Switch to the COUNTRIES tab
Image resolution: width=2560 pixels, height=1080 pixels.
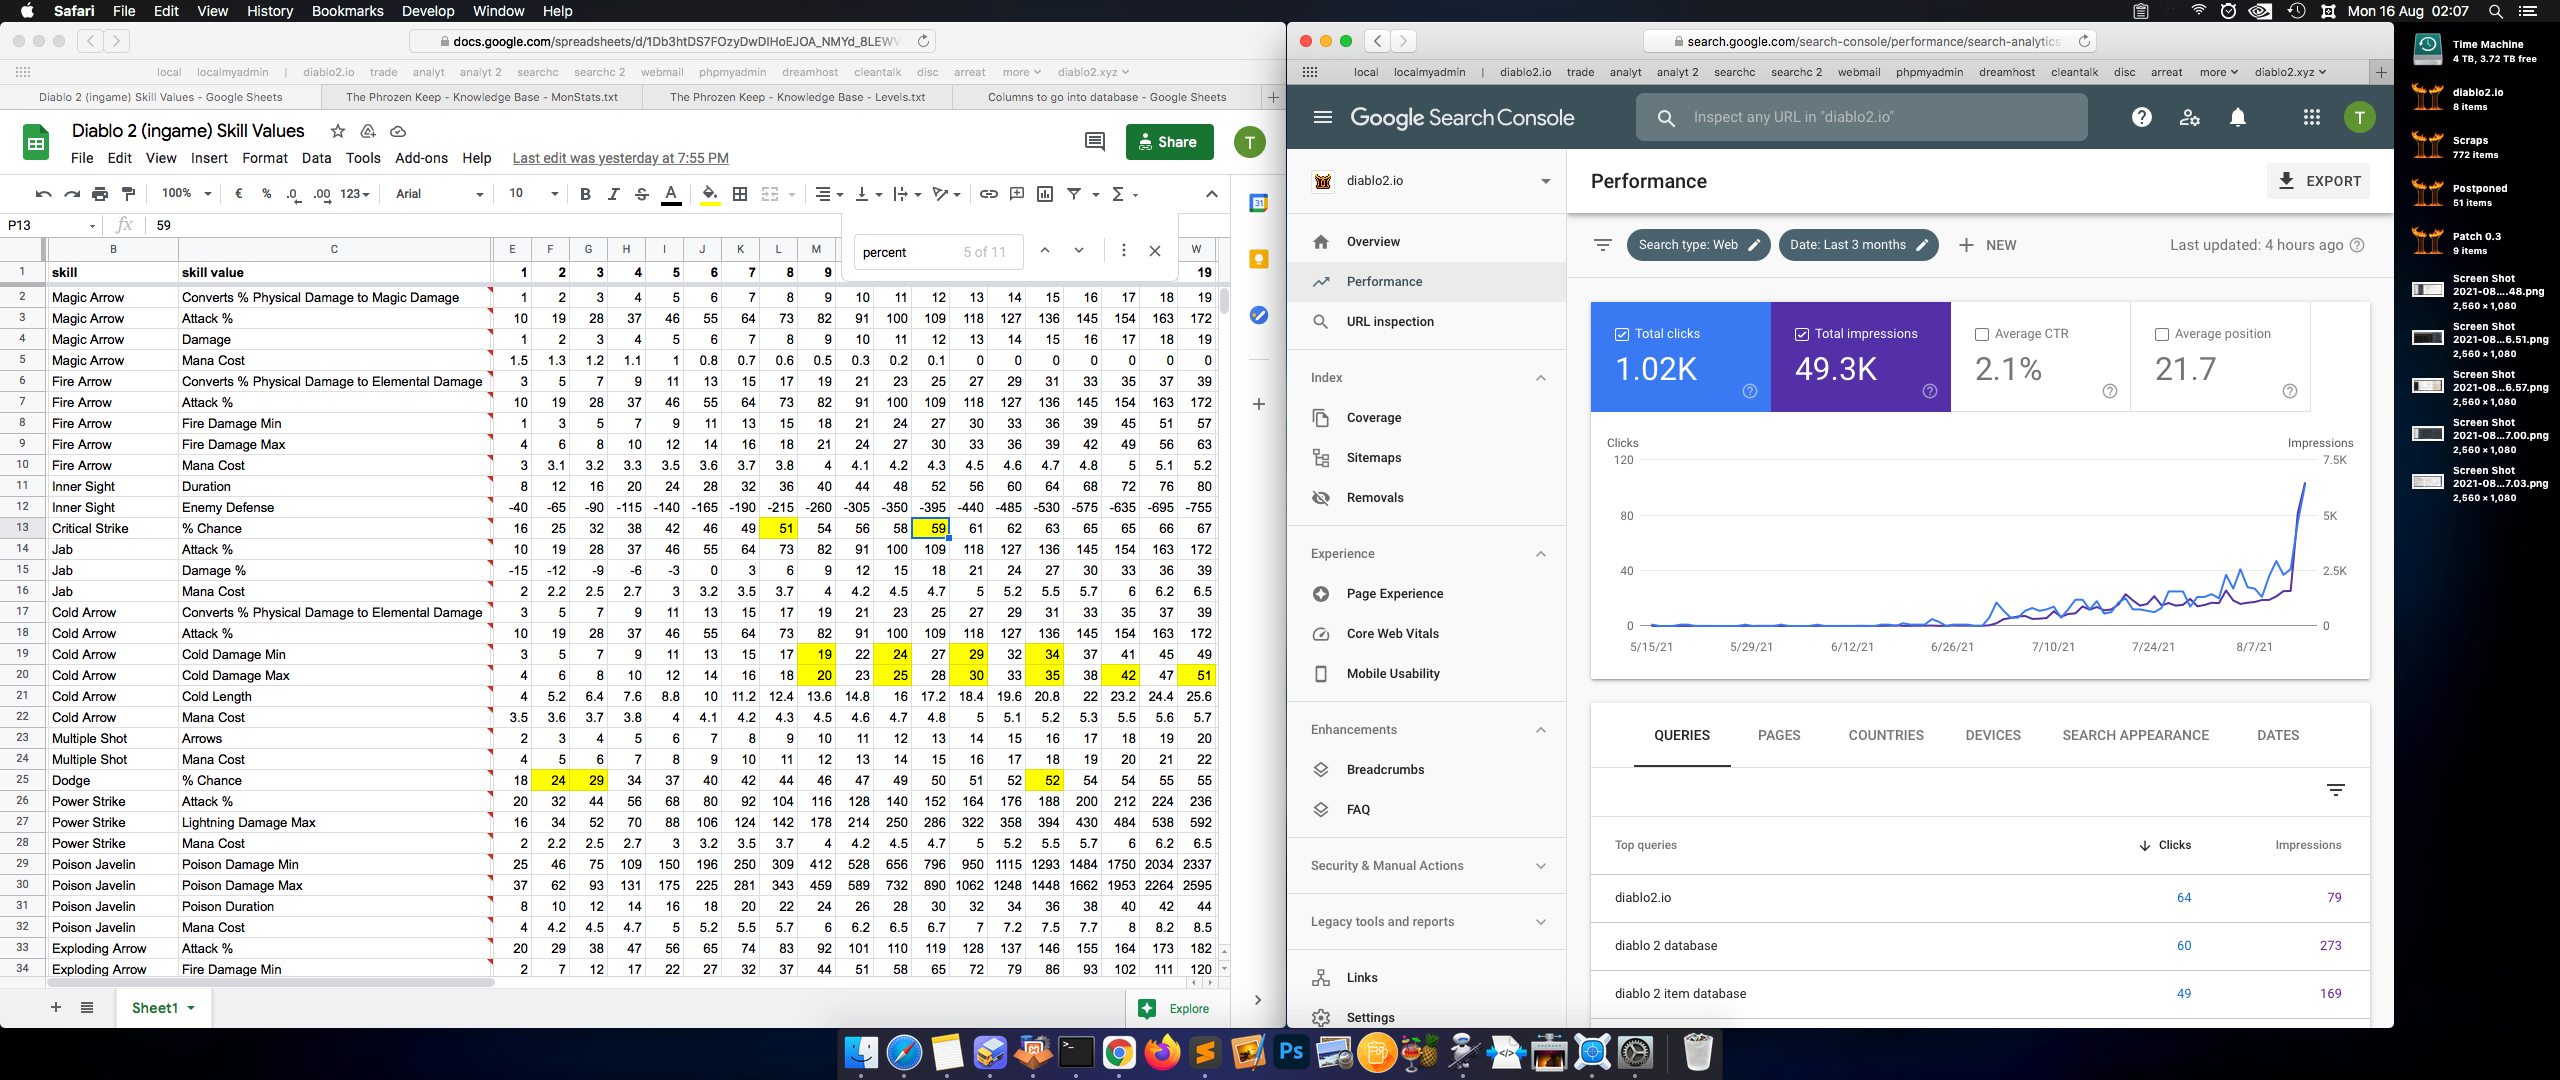click(1886, 735)
